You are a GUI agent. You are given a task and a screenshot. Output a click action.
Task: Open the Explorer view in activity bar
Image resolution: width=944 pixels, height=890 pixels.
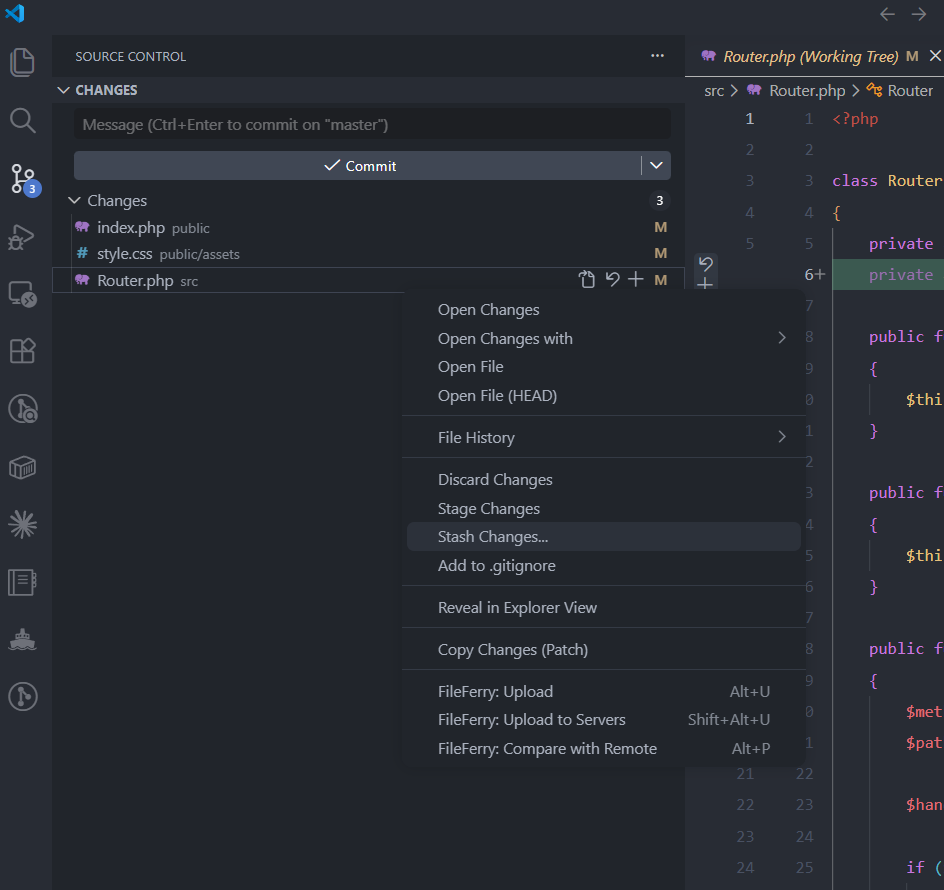pos(23,62)
